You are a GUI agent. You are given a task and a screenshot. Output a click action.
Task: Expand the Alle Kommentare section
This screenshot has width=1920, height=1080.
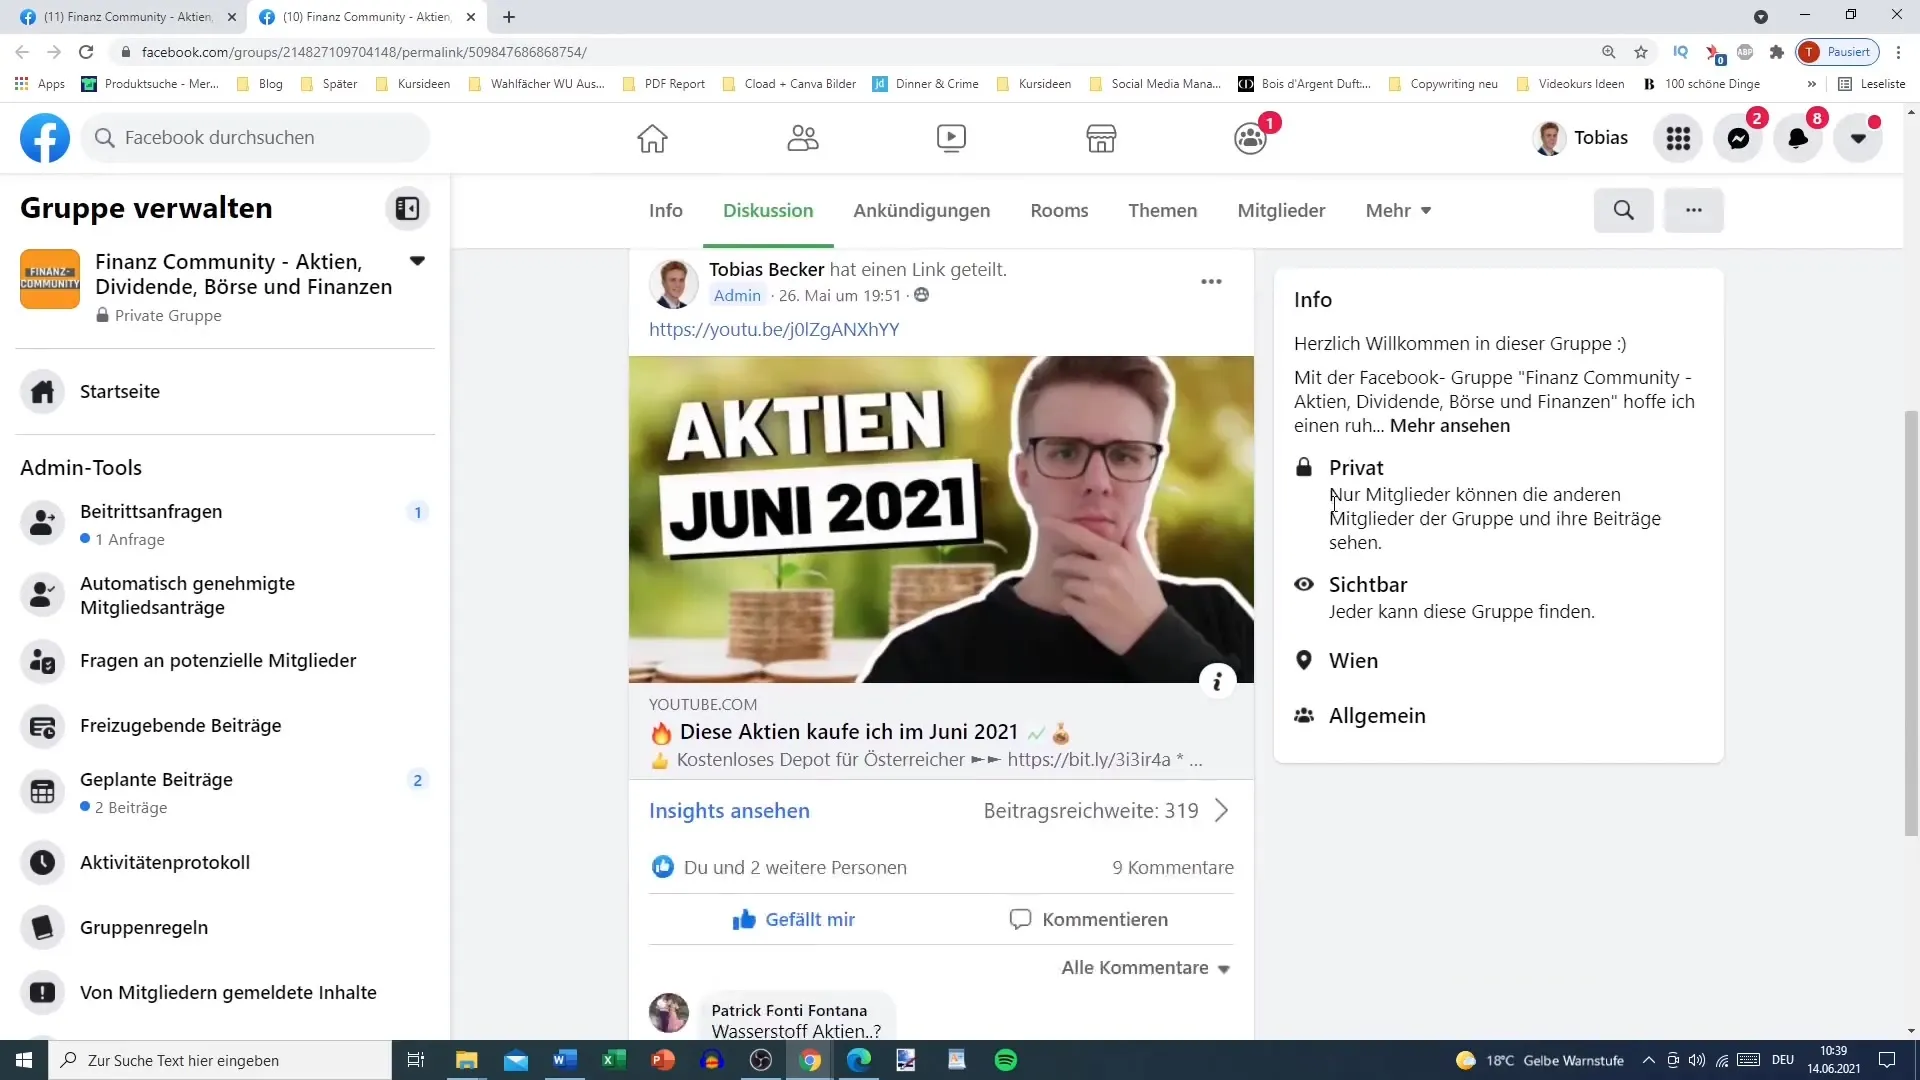[x=1143, y=968]
